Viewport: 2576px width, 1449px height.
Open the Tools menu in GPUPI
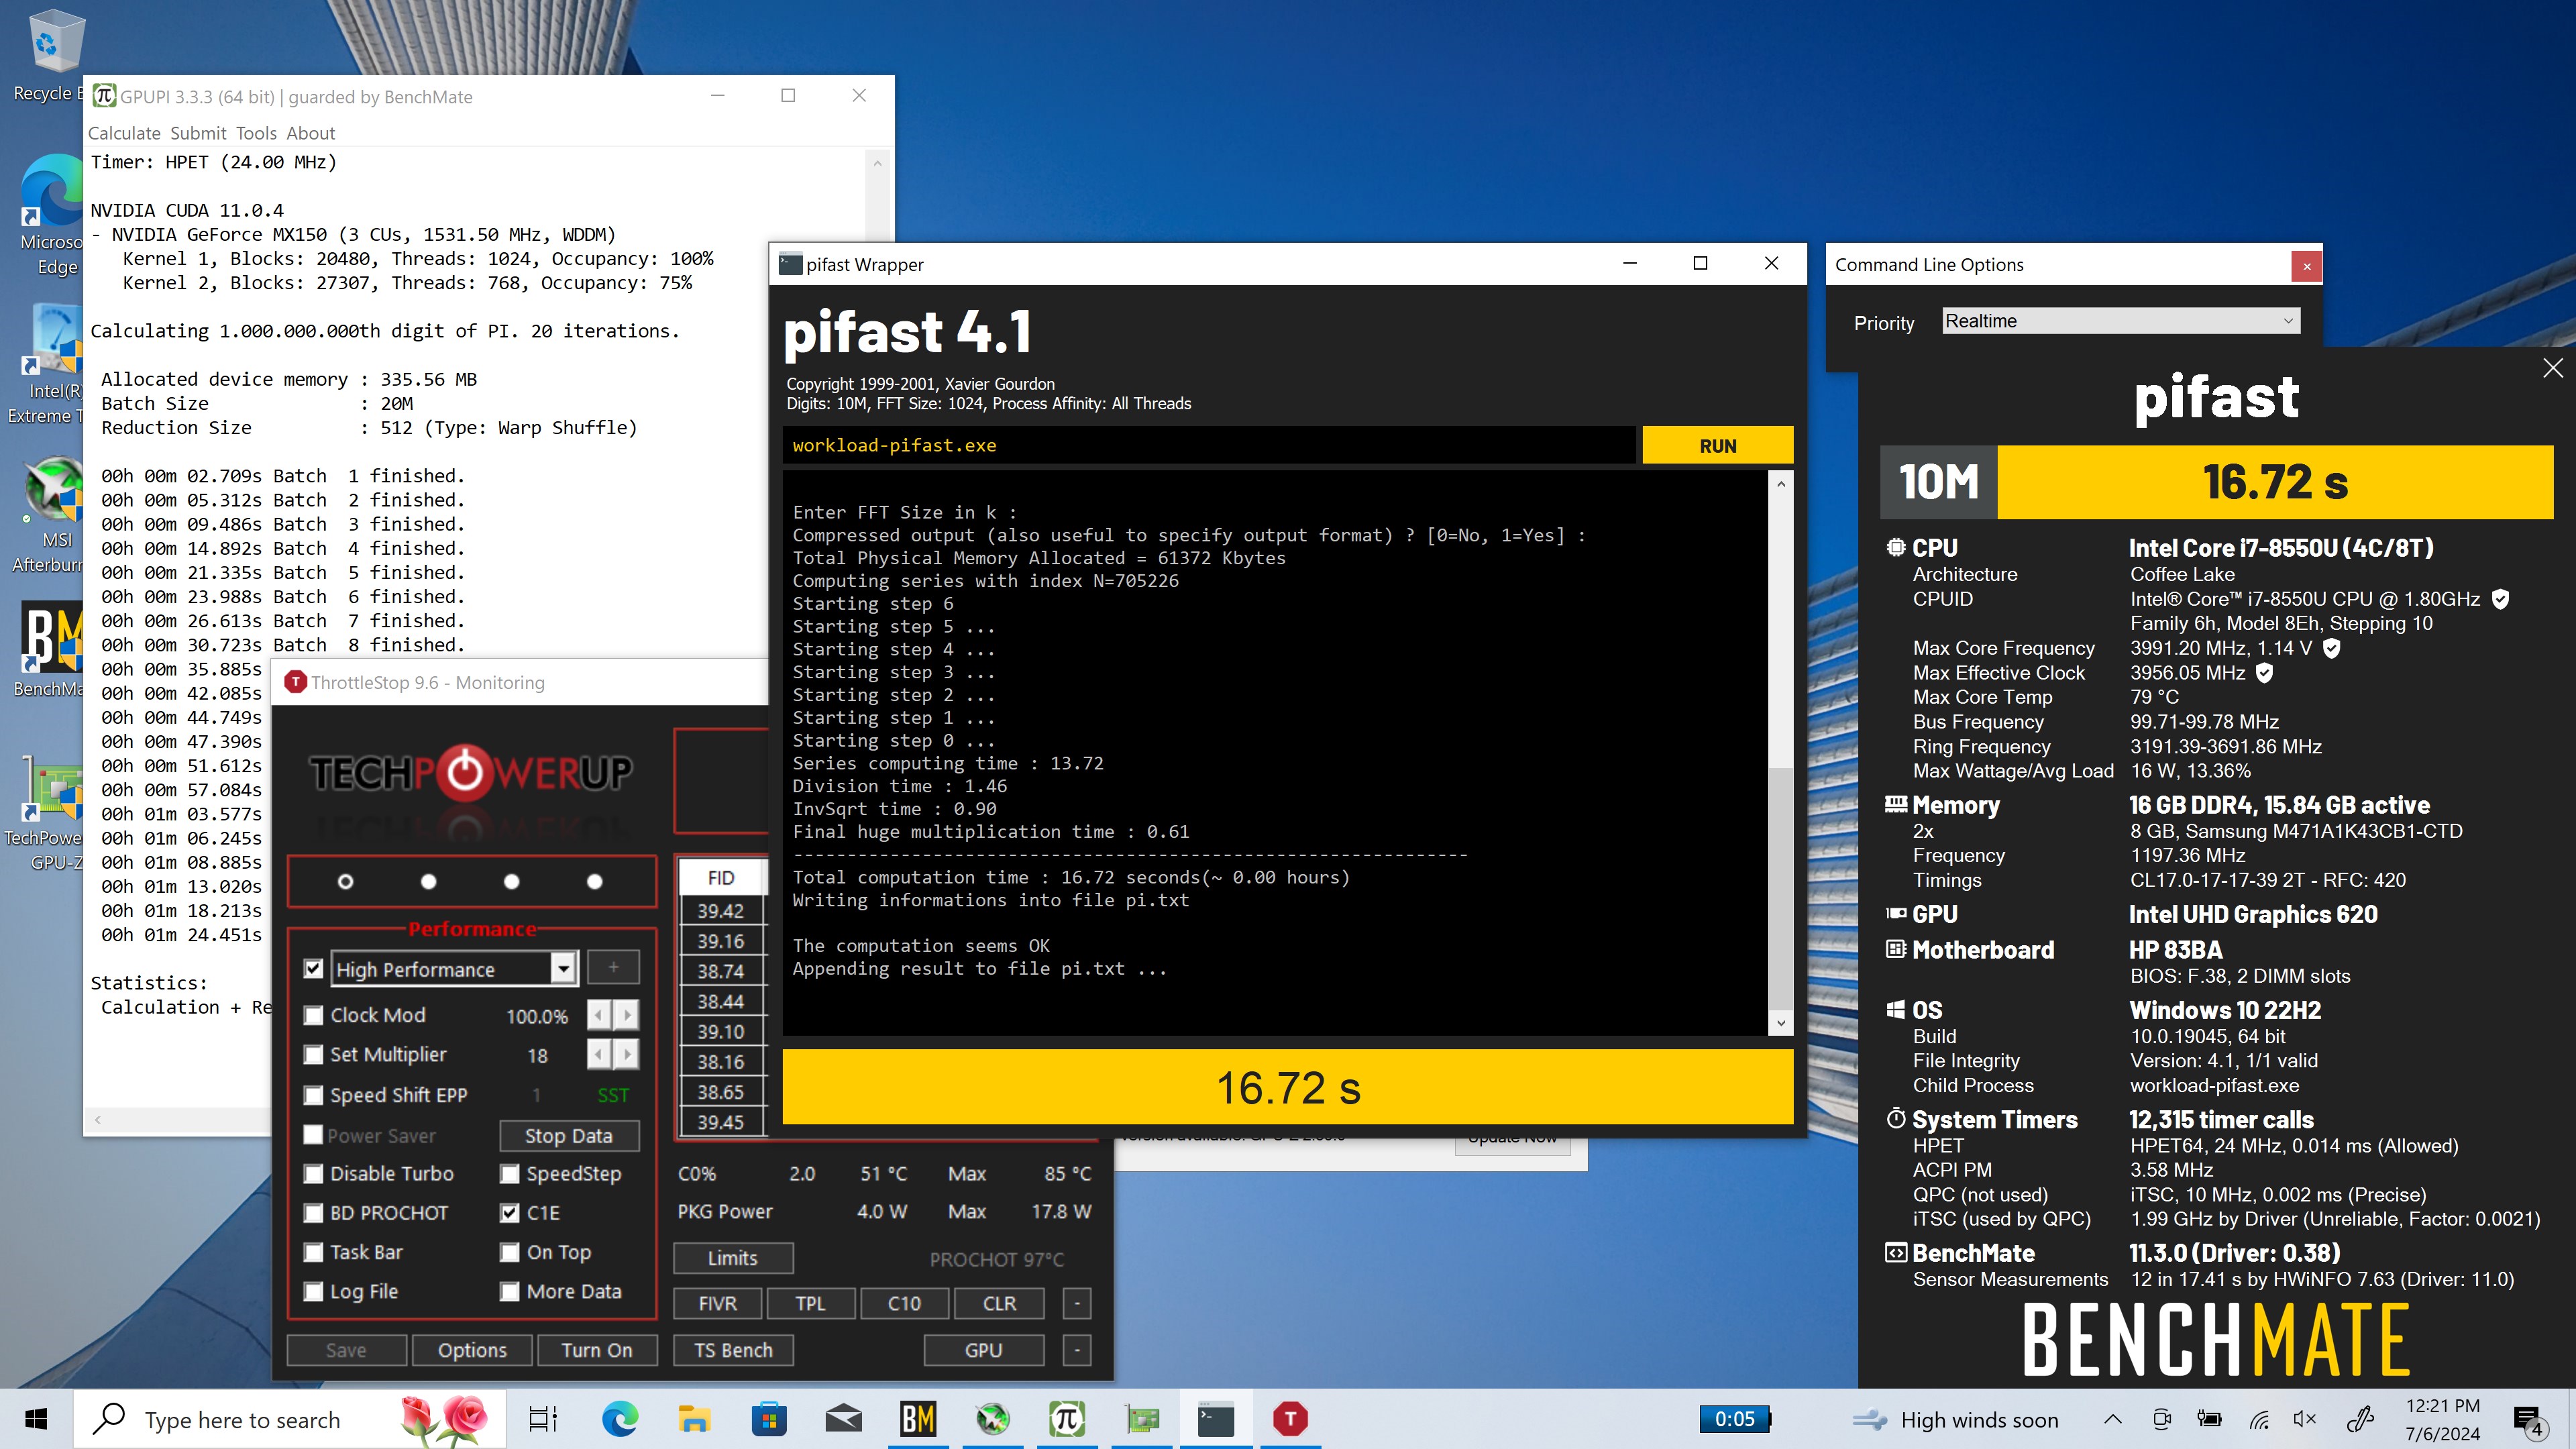tap(256, 133)
